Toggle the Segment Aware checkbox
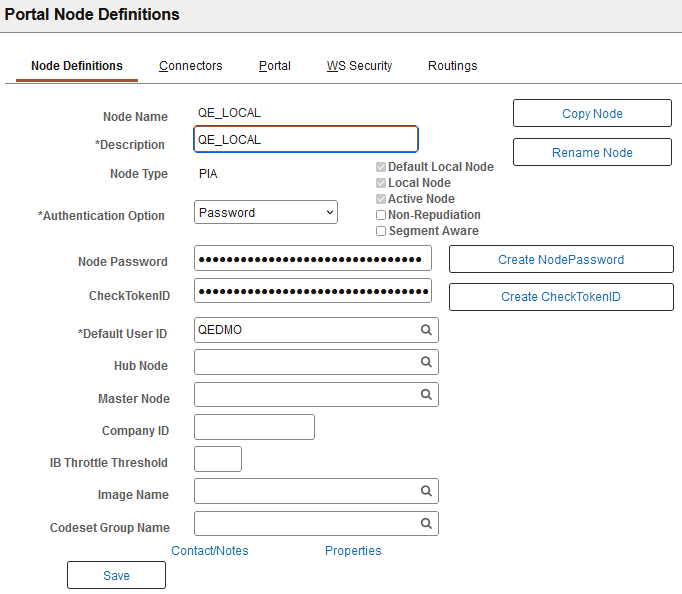682x594 pixels. coord(381,231)
